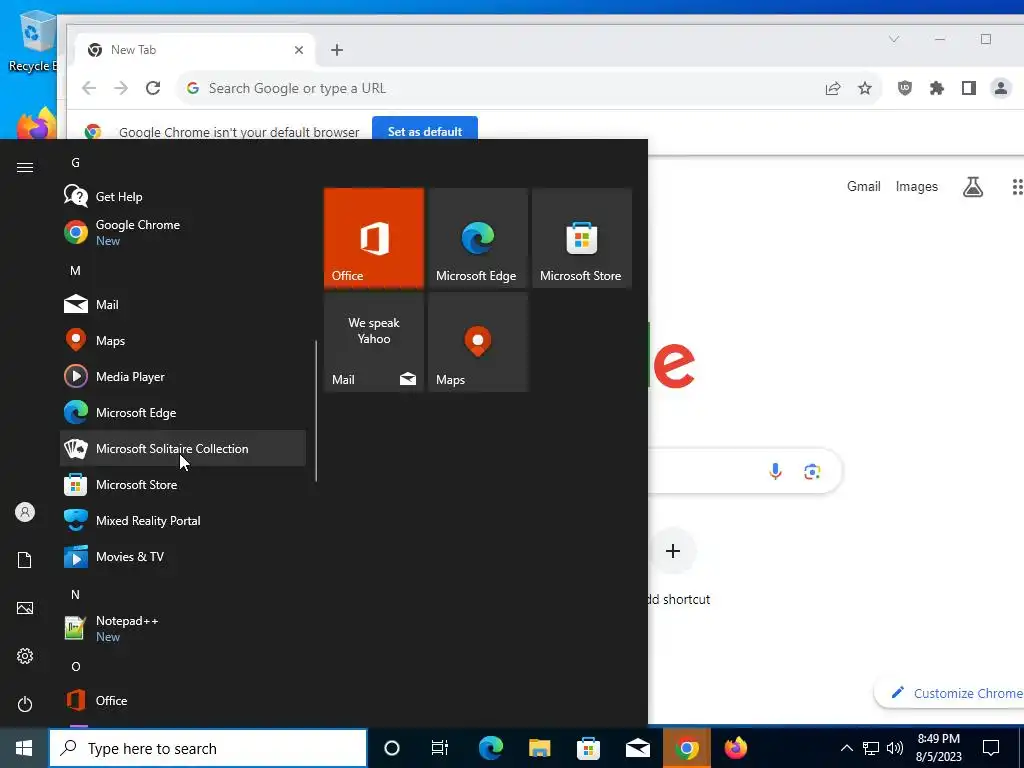
Task: Open Firefox from the taskbar
Action: tap(735, 748)
